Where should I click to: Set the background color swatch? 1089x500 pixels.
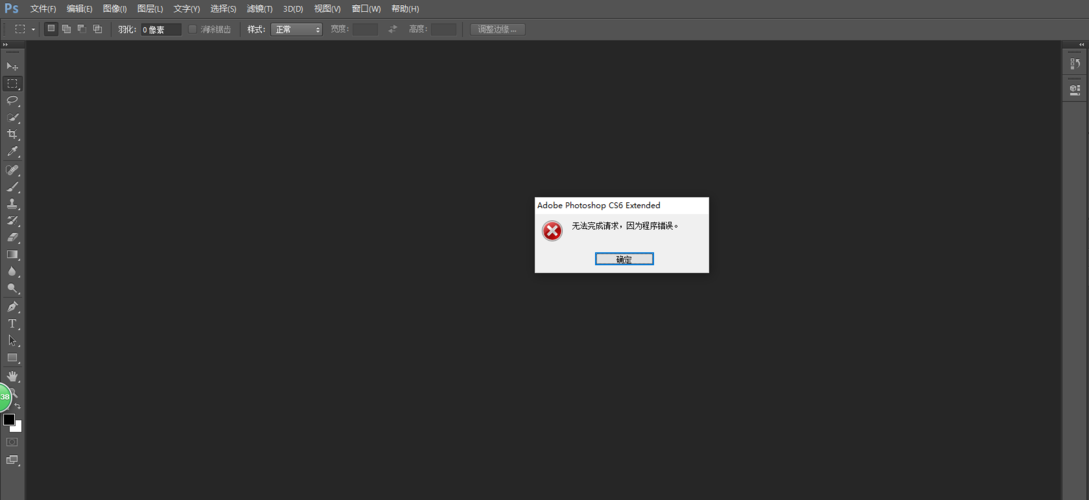click(17, 427)
